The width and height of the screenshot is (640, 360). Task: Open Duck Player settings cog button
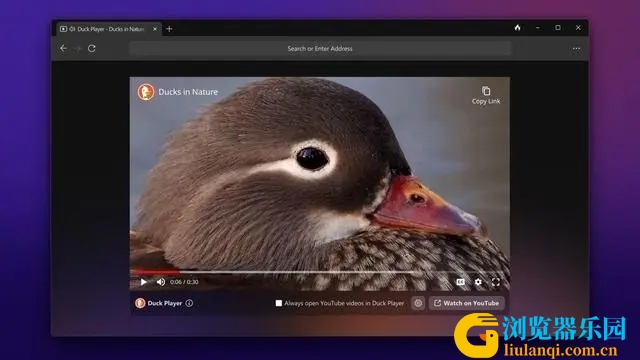point(418,303)
